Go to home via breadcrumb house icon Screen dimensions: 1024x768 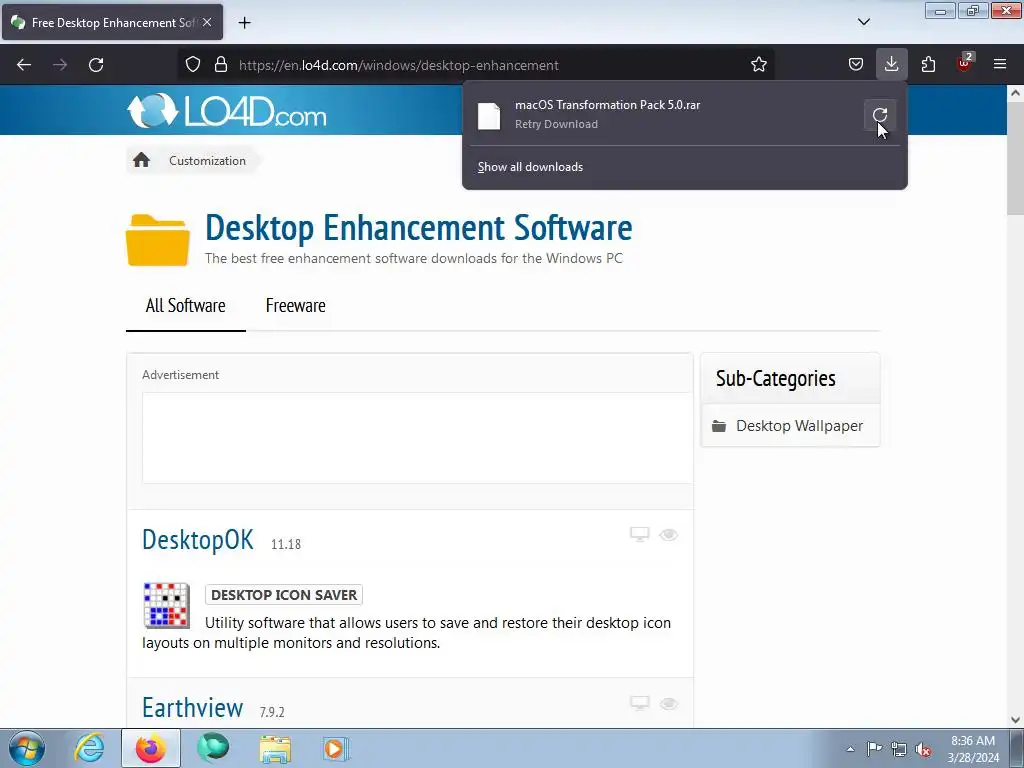click(x=141, y=161)
